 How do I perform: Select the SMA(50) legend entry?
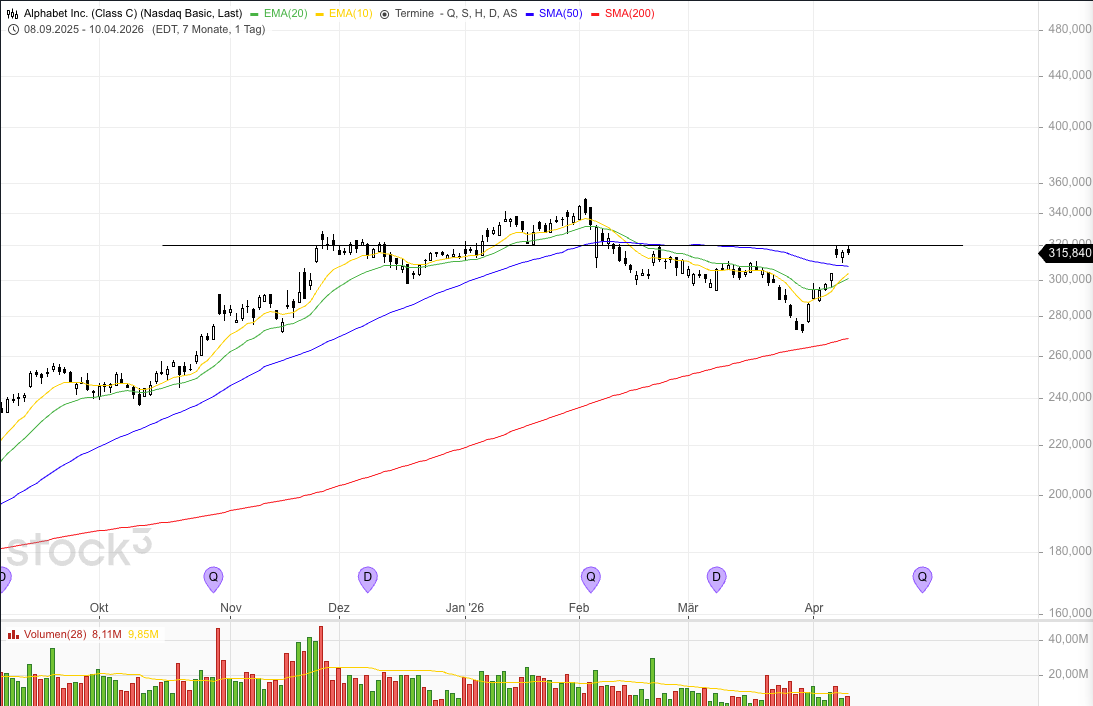pyautogui.click(x=554, y=13)
